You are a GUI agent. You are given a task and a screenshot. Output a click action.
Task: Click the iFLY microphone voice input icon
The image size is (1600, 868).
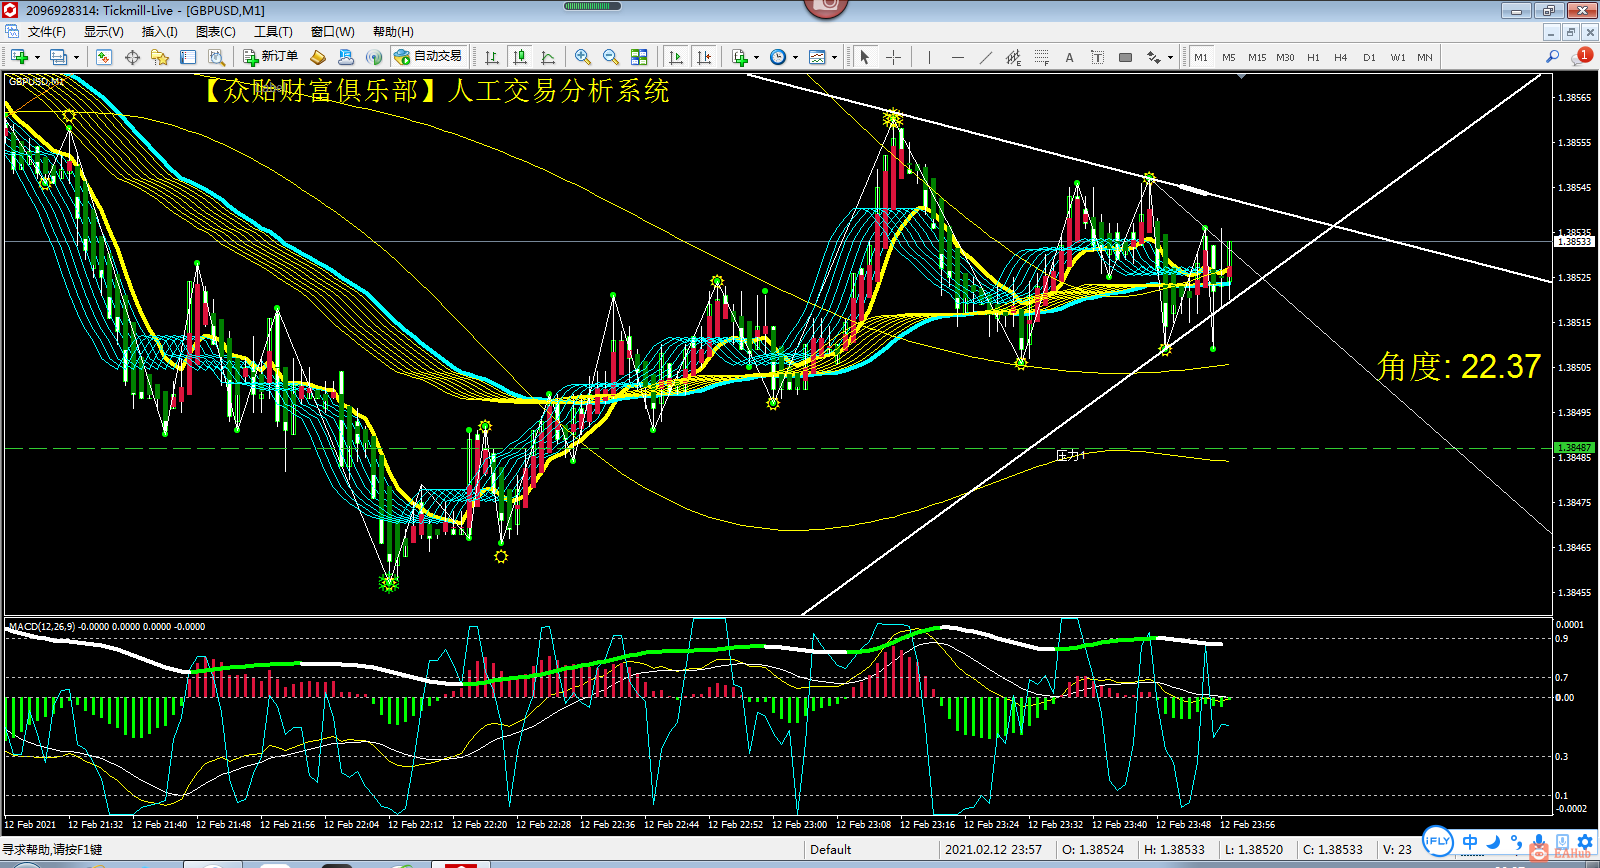tap(1539, 842)
